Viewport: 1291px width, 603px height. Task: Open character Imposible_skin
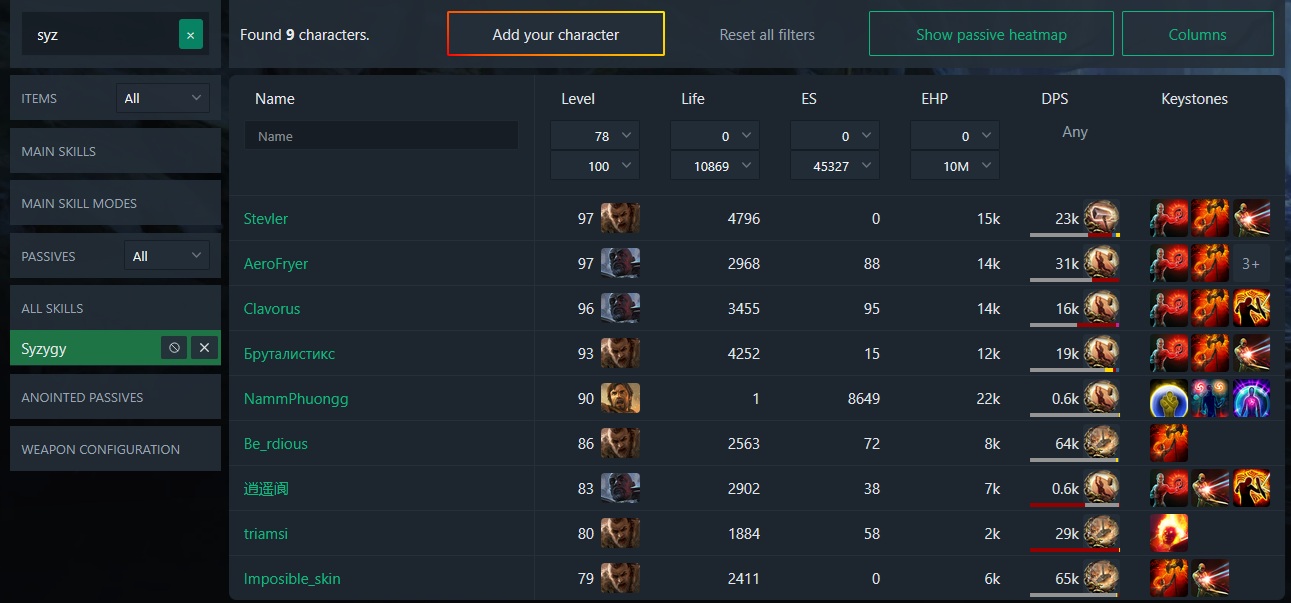click(292, 579)
